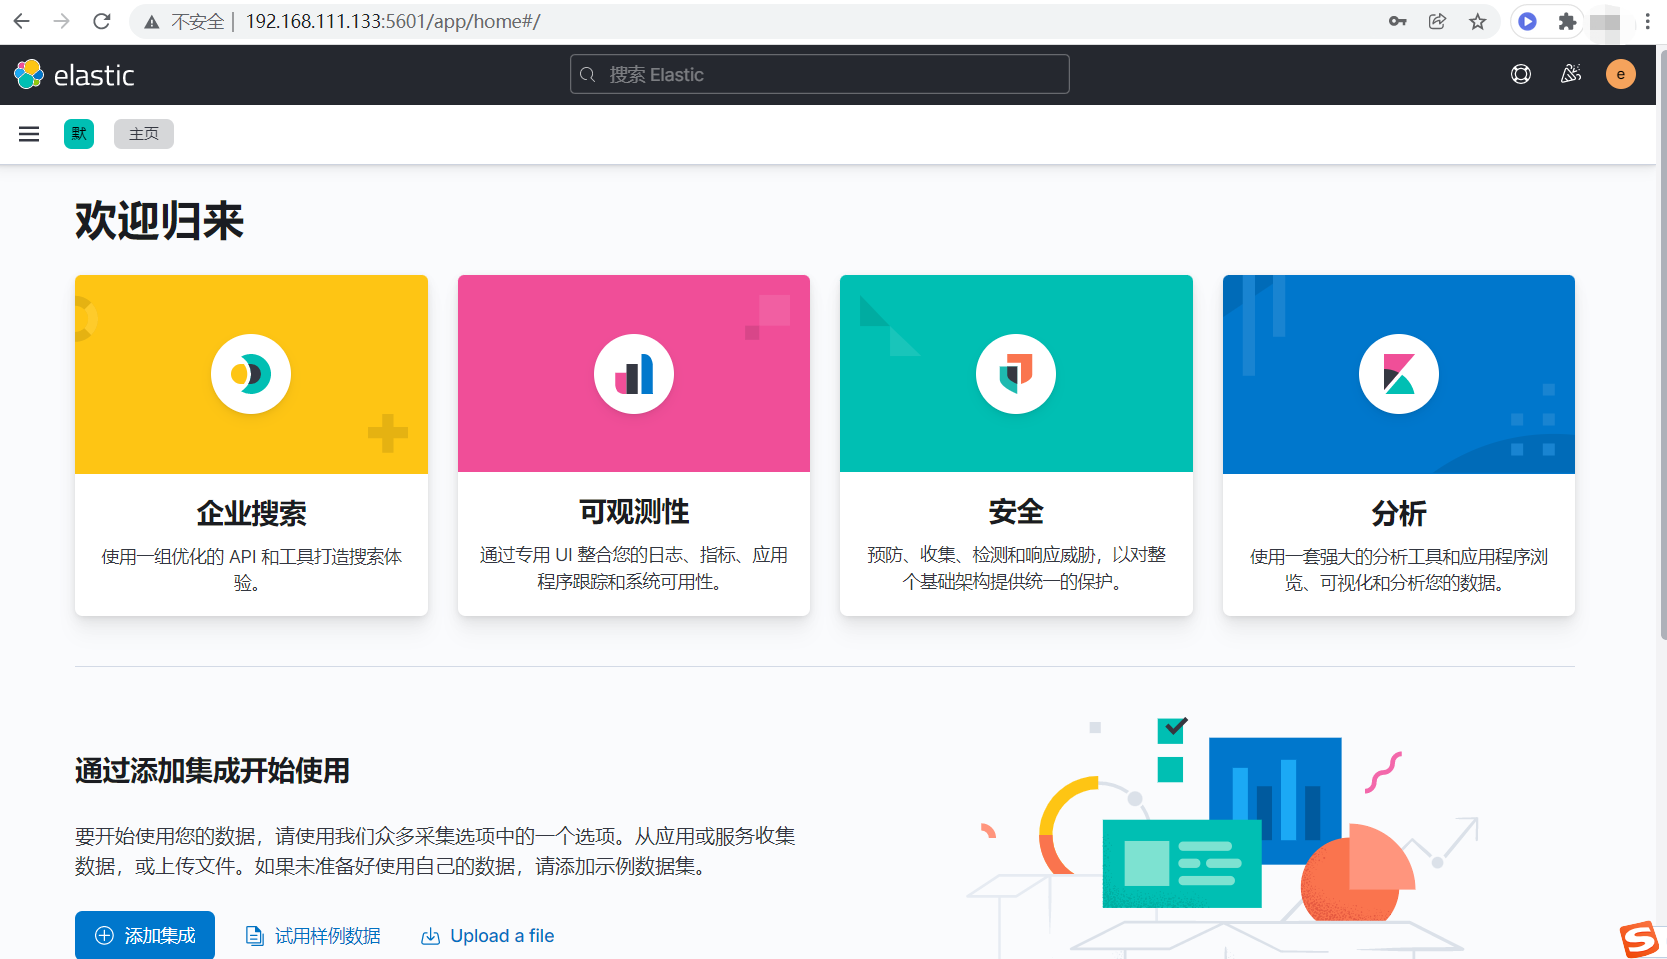Screen dimensions: 1667x959
Task: Open the 安全 card title
Action: tap(1016, 512)
